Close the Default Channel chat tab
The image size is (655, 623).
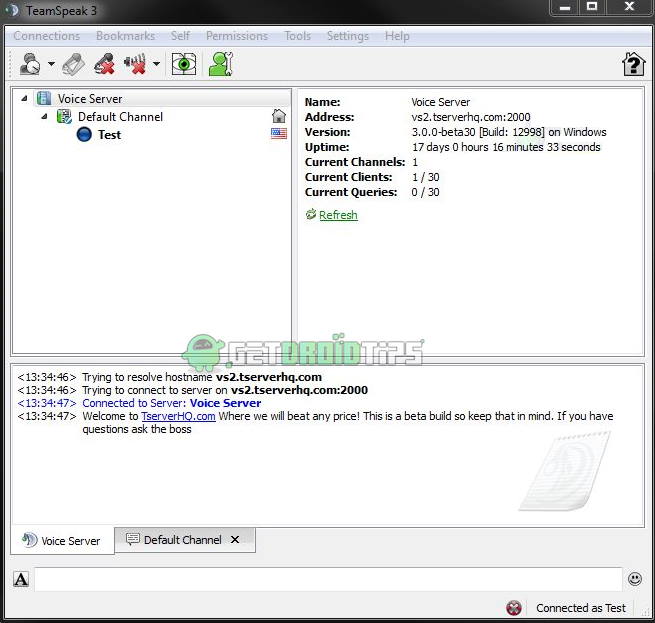click(235, 539)
